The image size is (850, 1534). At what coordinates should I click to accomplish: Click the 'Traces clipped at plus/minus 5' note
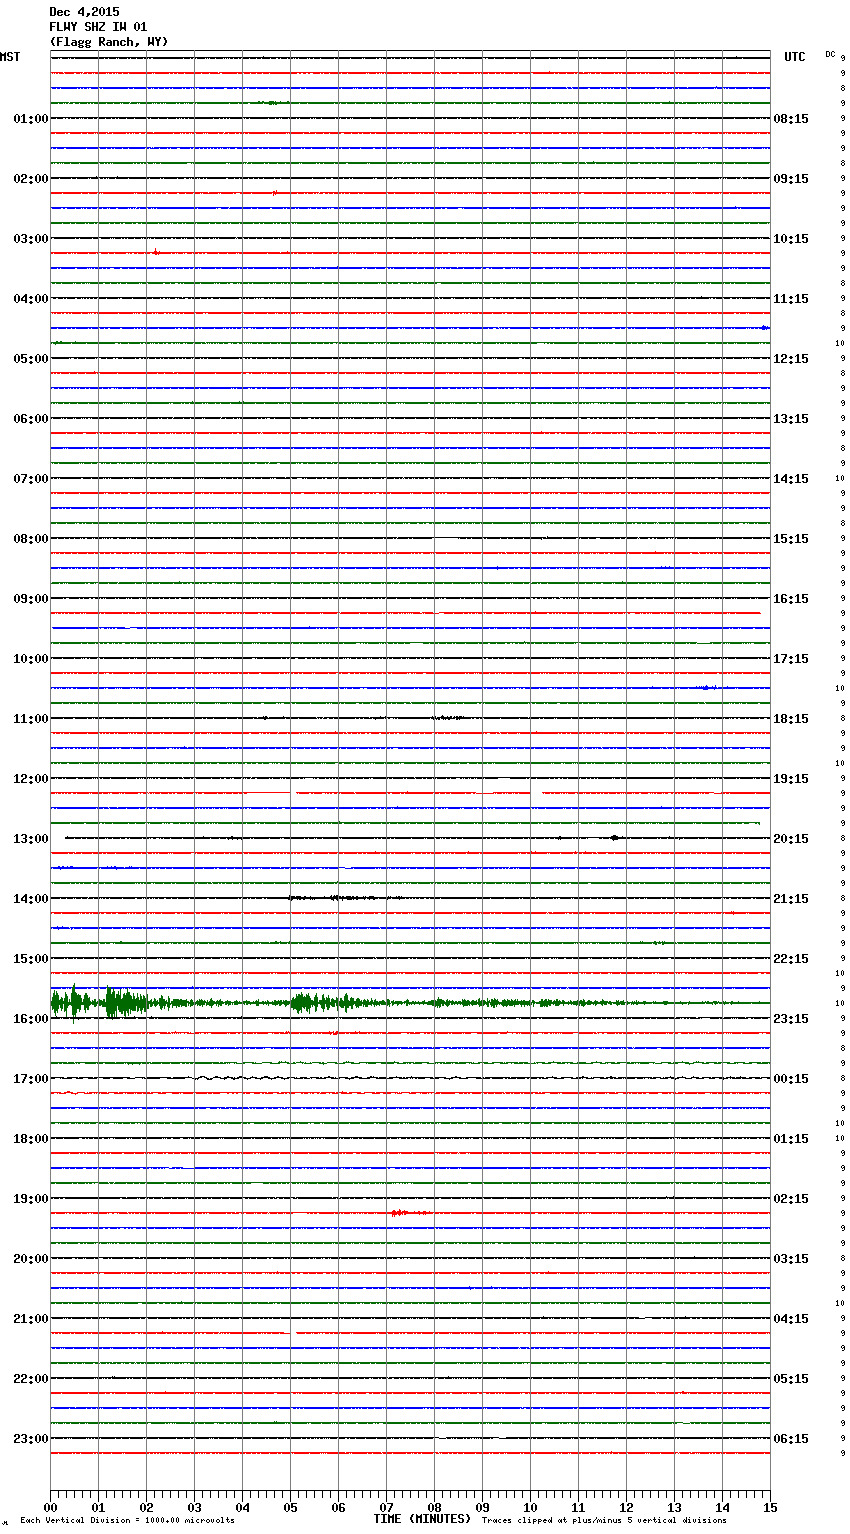[x=604, y=1521]
